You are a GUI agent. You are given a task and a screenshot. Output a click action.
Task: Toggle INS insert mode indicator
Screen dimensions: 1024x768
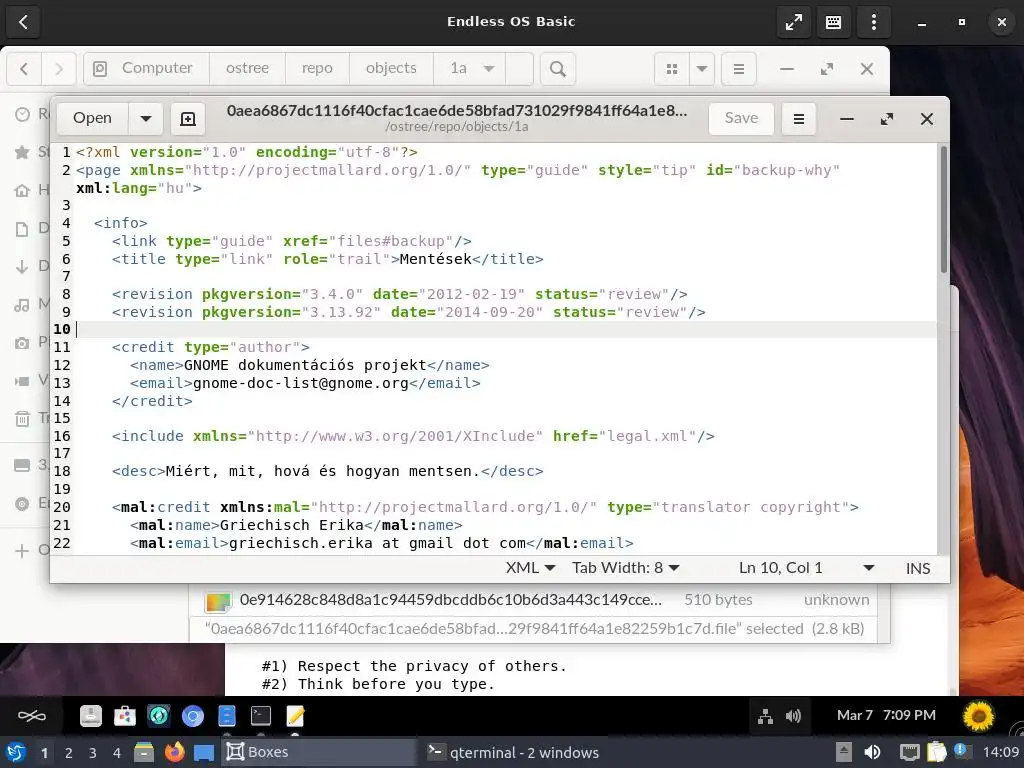918,568
